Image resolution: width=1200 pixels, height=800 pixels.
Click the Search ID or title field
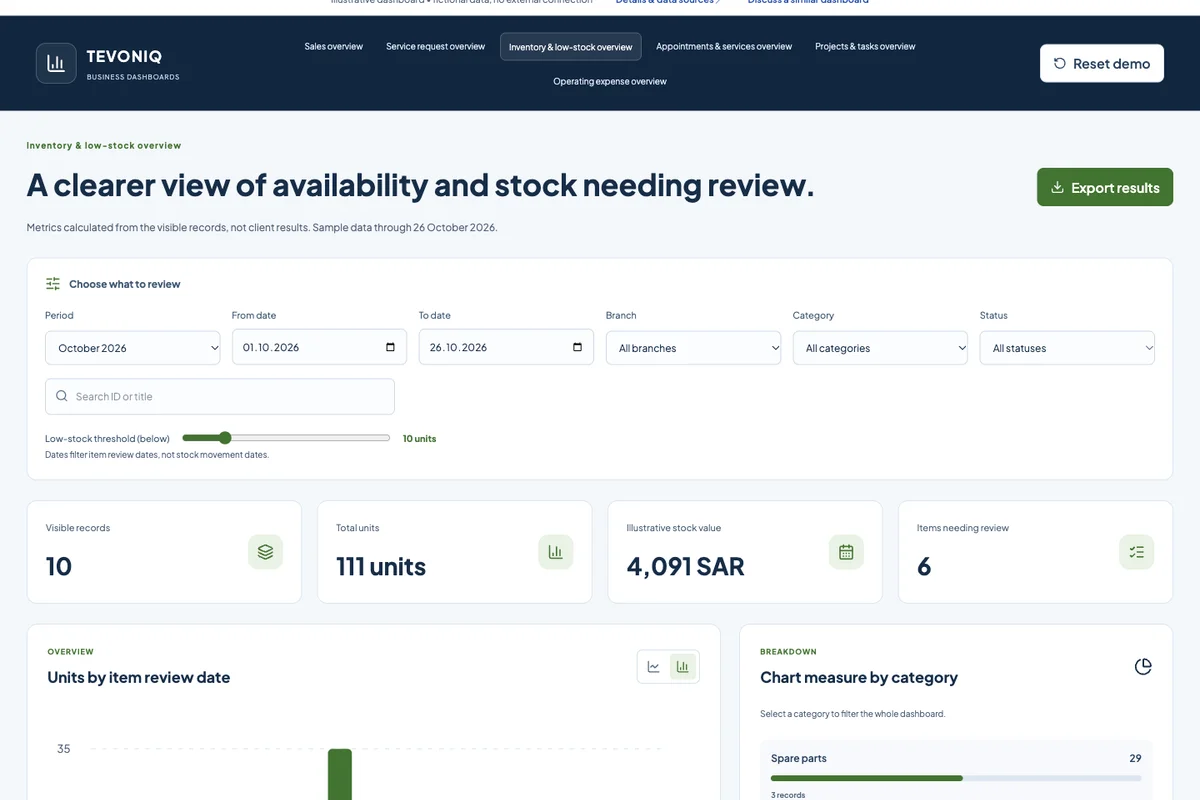click(220, 396)
